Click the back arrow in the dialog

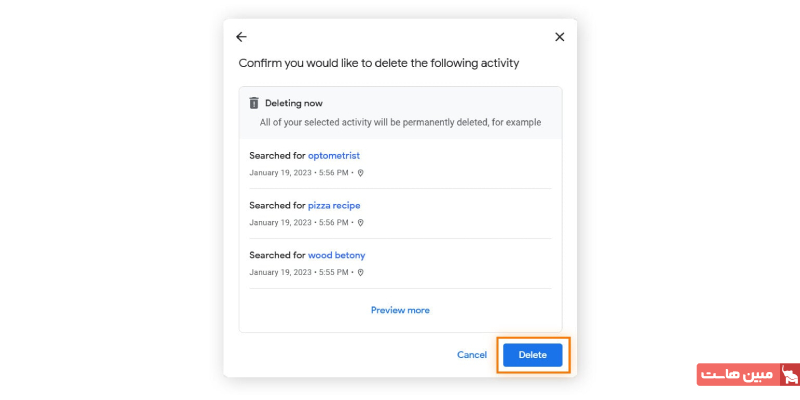(x=241, y=37)
